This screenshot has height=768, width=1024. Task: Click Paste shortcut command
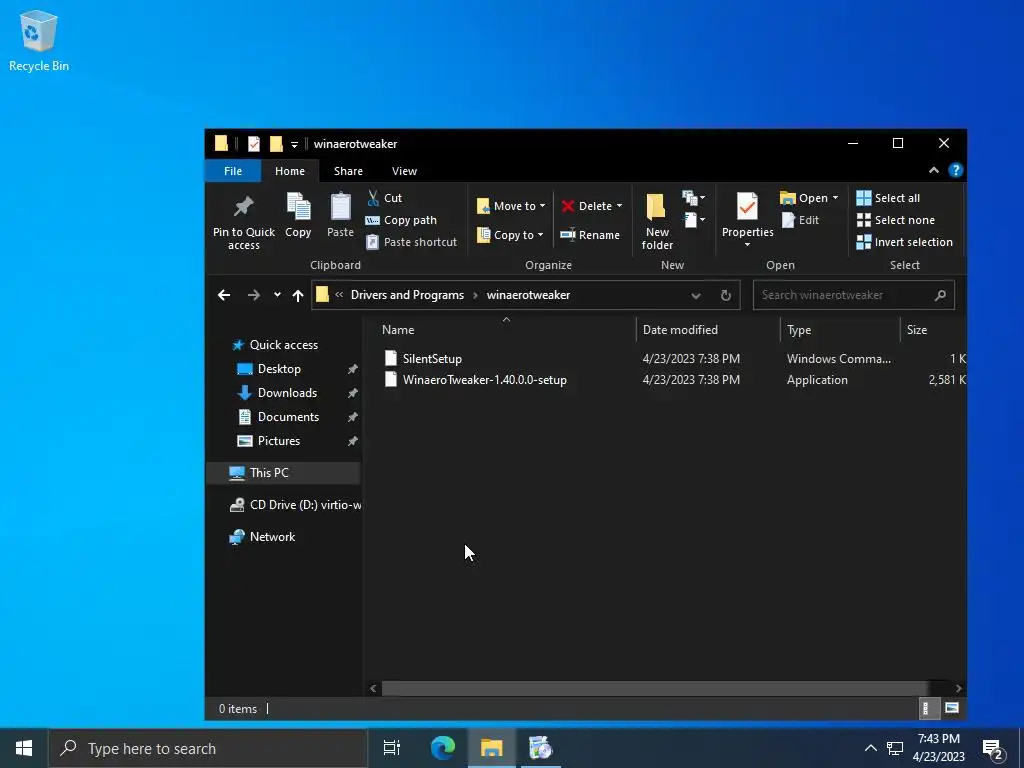click(411, 242)
